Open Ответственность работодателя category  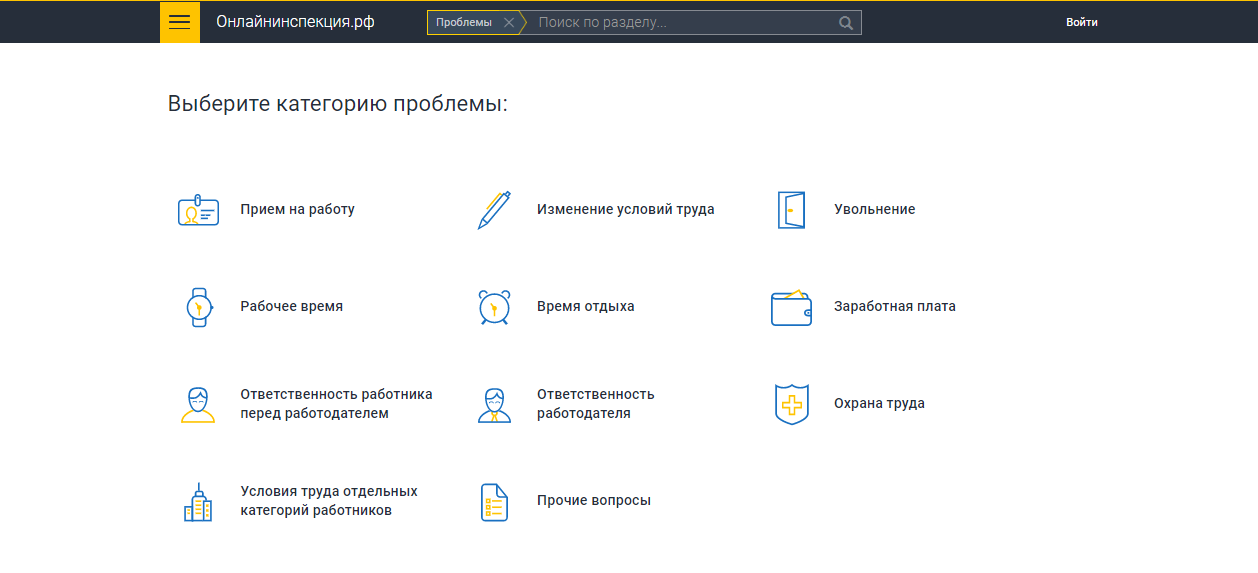pyautogui.click(x=595, y=404)
